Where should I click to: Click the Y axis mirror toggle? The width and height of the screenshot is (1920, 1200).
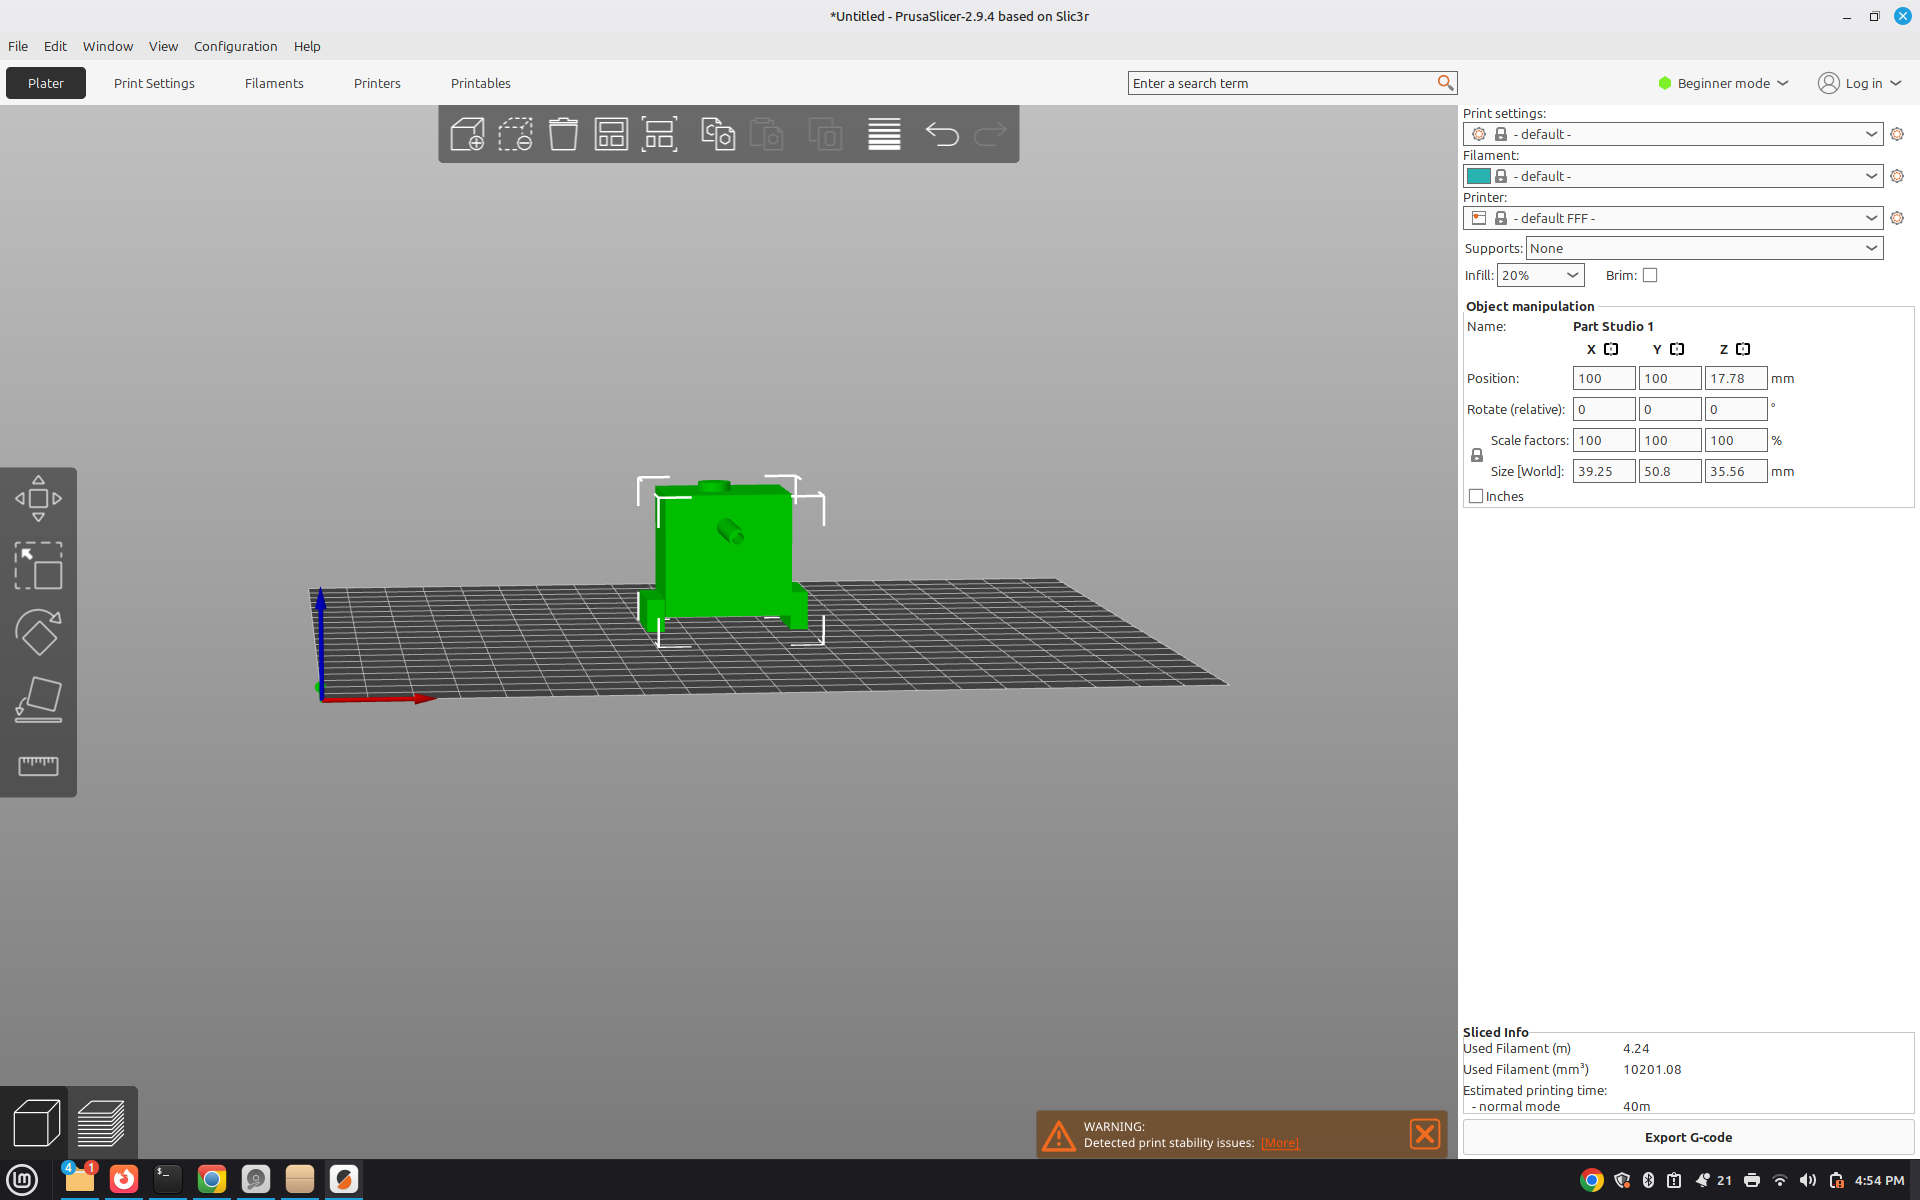[1677, 349]
